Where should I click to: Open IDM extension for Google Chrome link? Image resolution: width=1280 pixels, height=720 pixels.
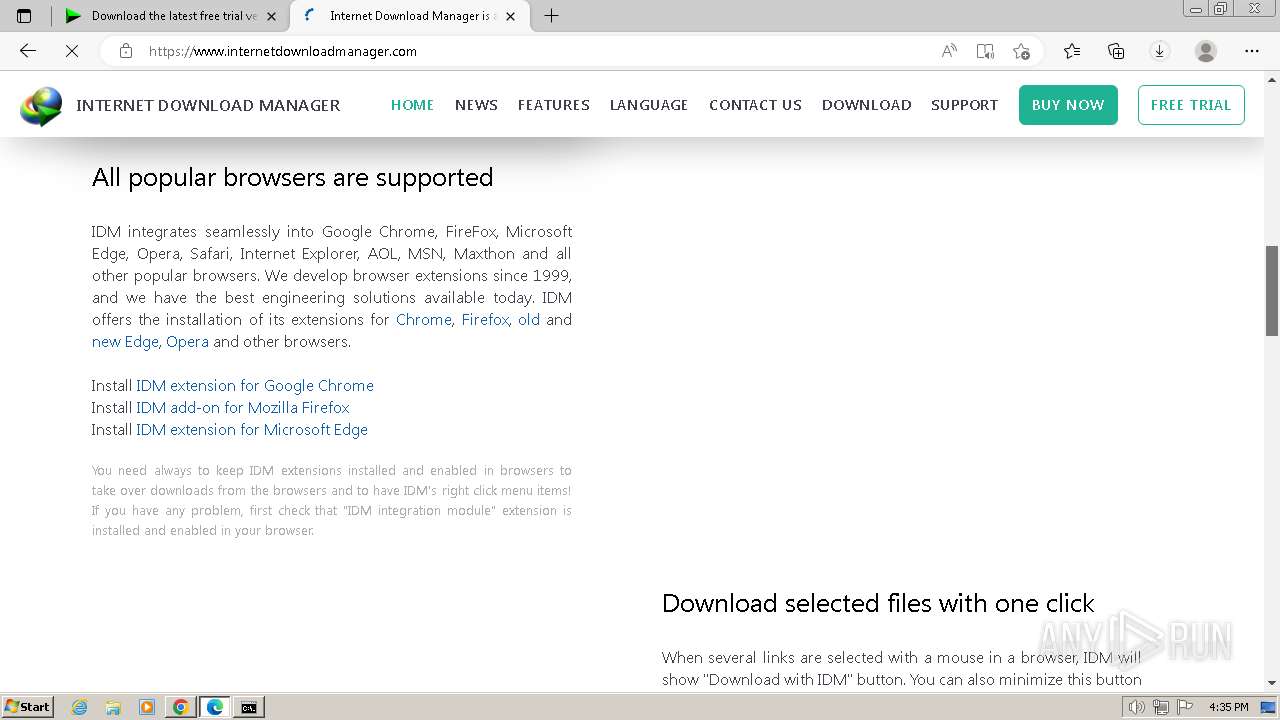click(255, 386)
